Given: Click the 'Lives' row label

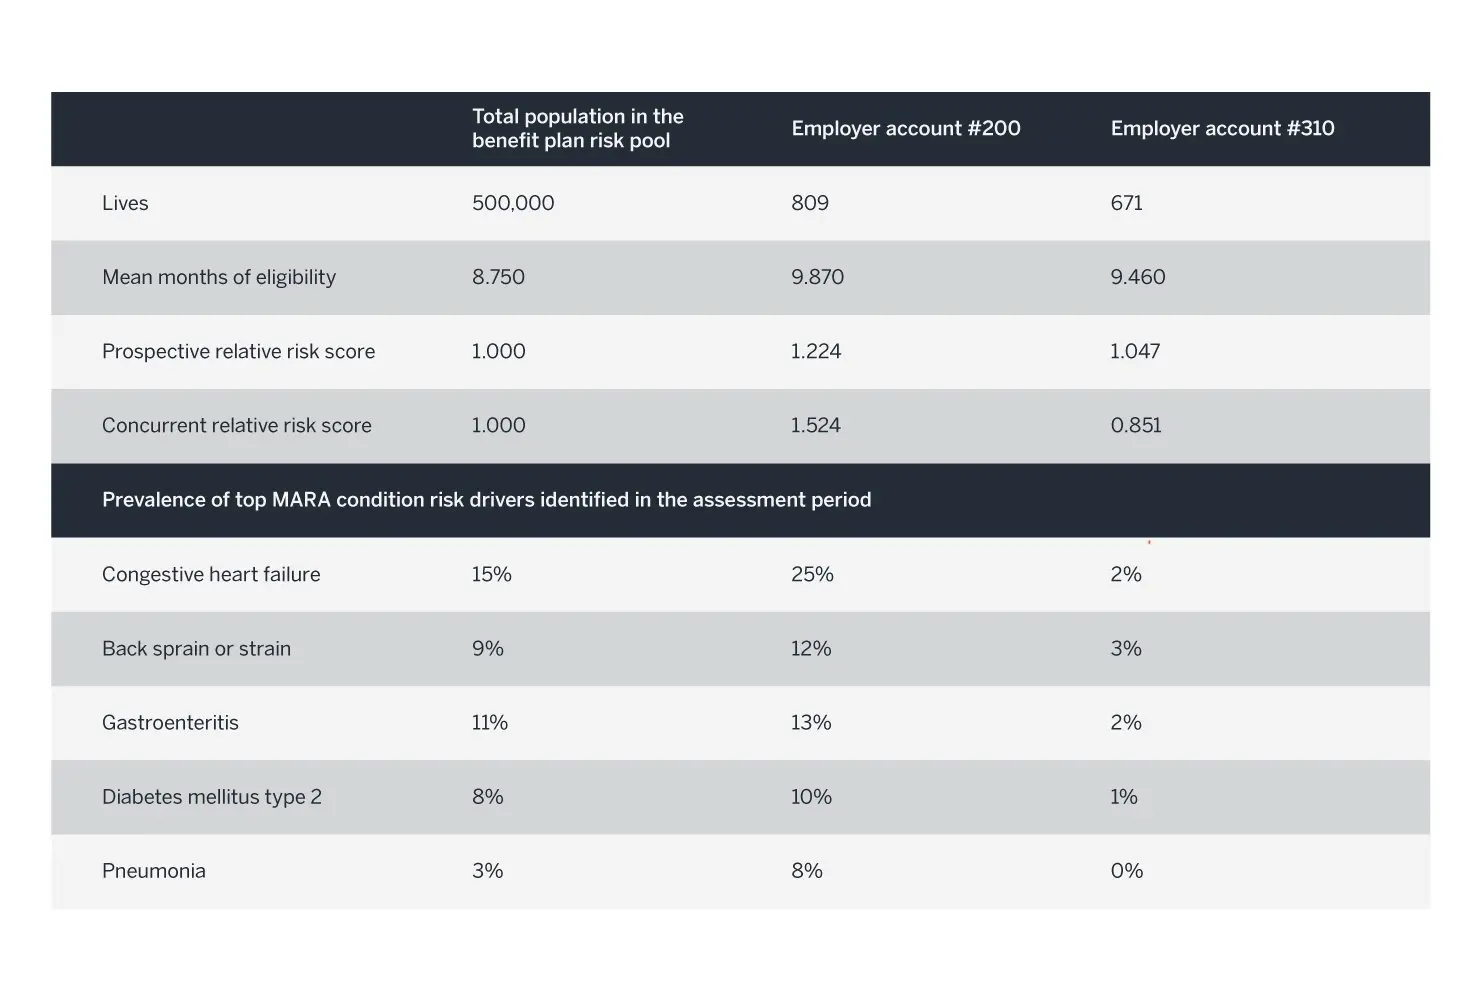Looking at the screenshot, I should click(125, 203).
